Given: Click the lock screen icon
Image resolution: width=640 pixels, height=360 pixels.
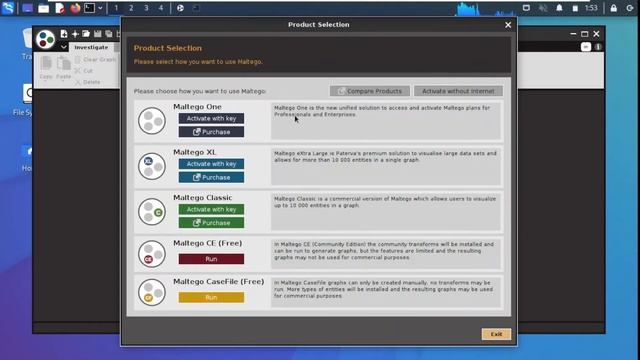Looking at the screenshot, I should pyautogui.click(x=613, y=8).
